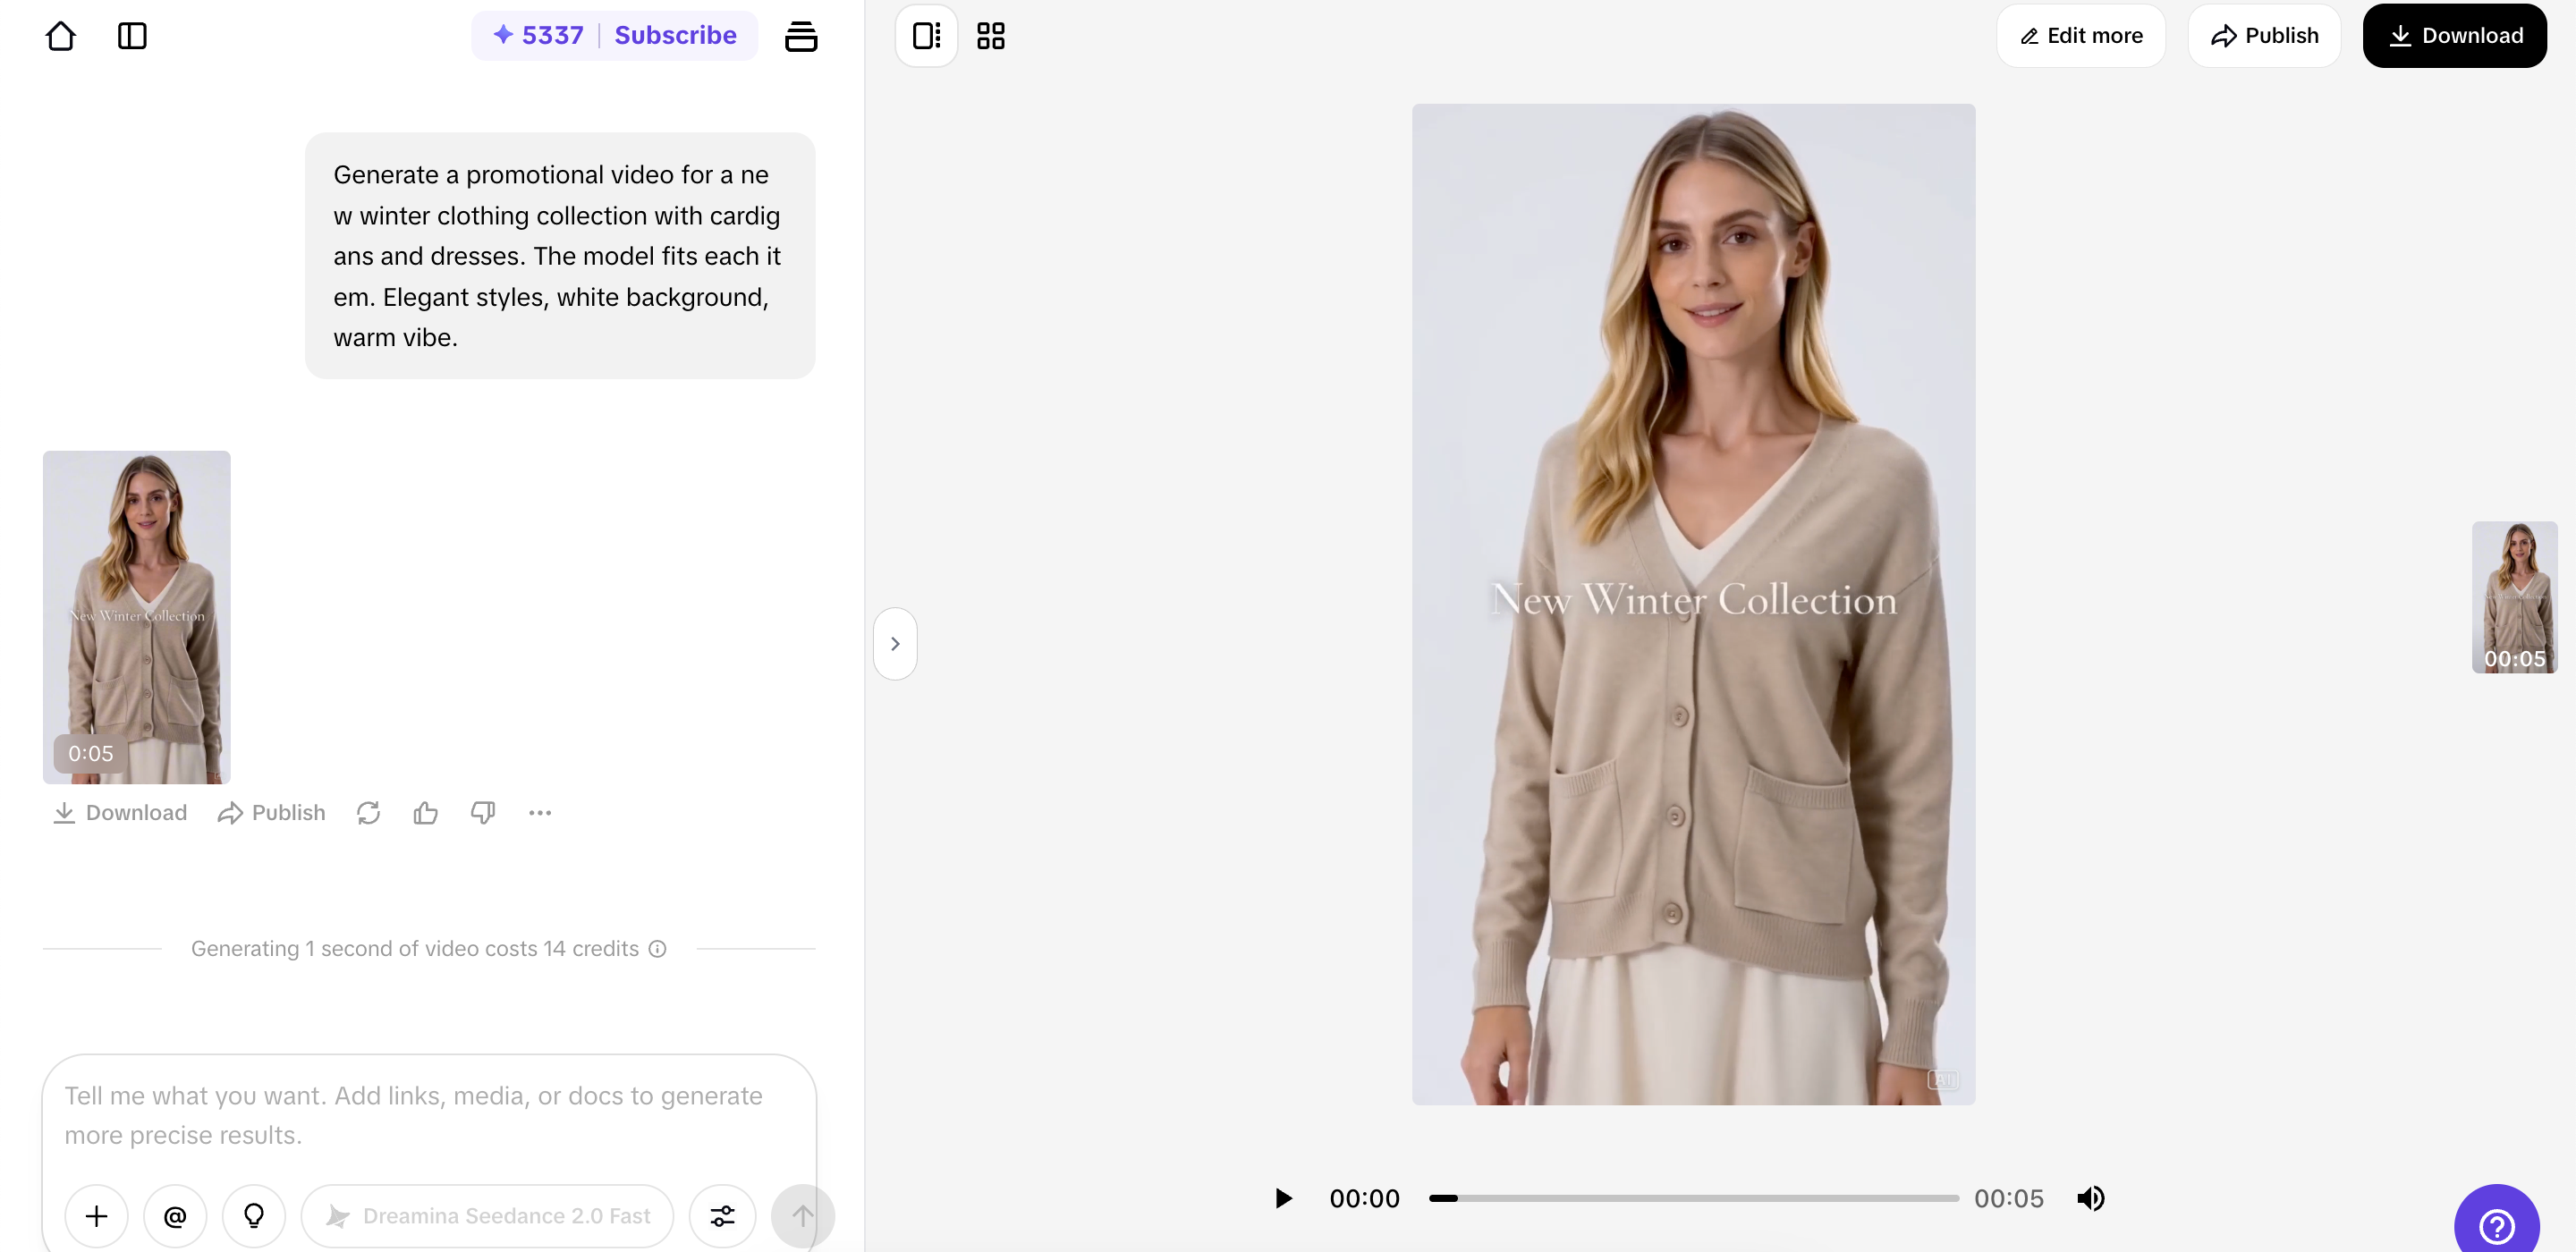This screenshot has width=2576, height=1252.
Task: Regenerate the video with refresh icon
Action: pyautogui.click(x=368, y=813)
